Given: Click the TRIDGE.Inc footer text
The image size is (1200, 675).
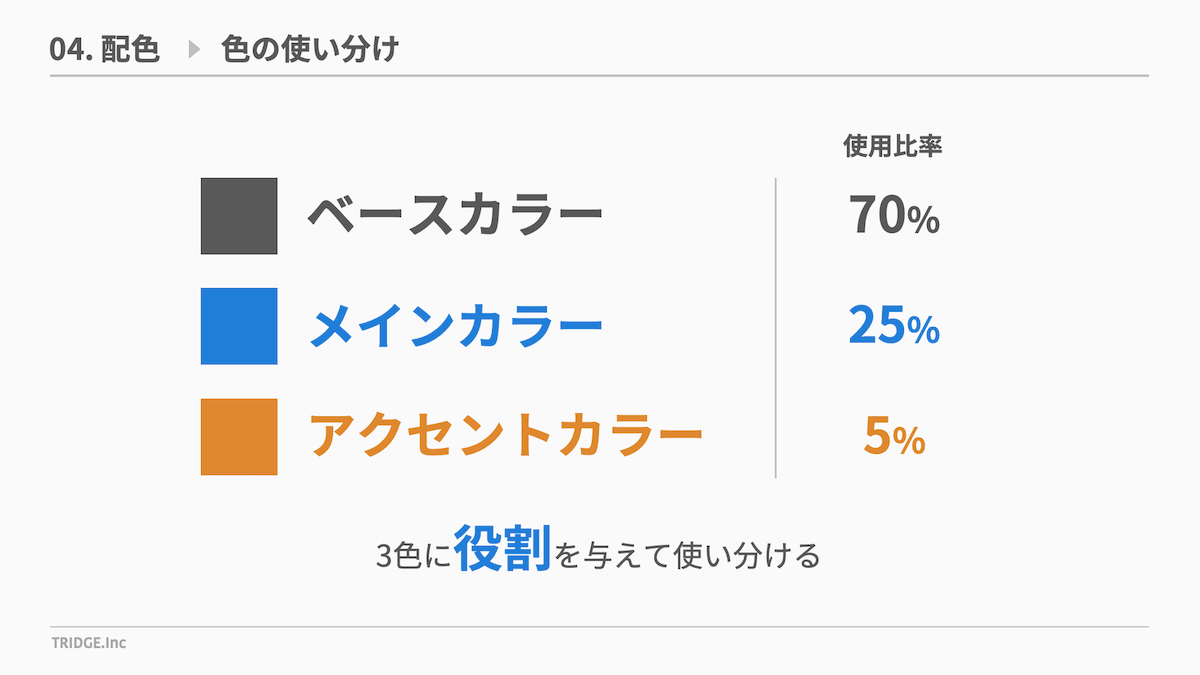Looking at the screenshot, I should tap(89, 642).
